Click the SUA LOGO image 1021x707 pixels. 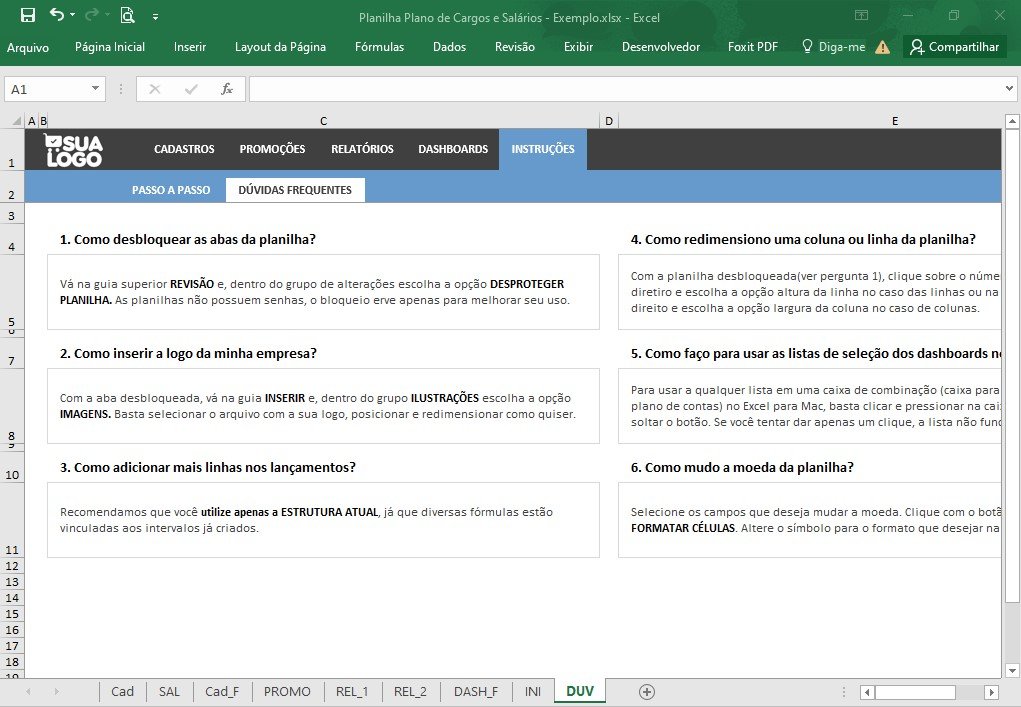tap(74, 150)
